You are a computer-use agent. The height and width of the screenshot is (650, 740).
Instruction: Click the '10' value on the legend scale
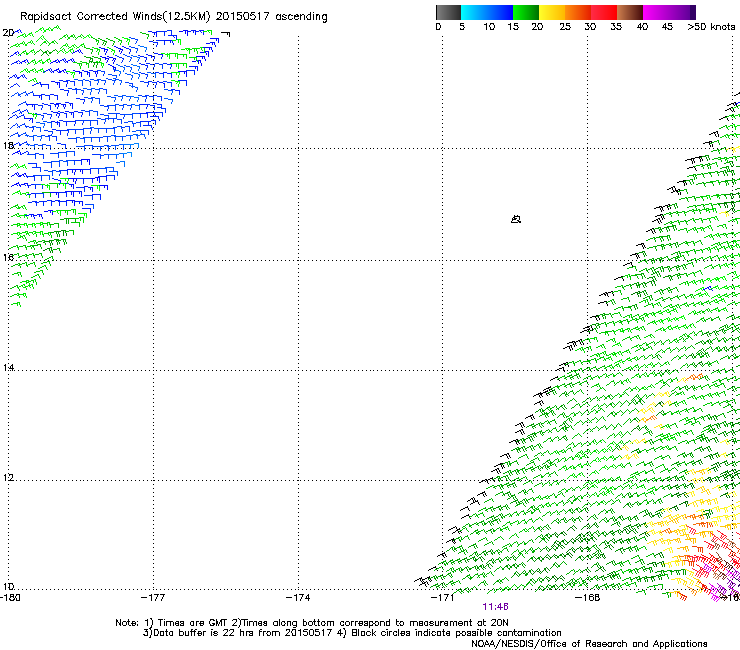click(489, 27)
